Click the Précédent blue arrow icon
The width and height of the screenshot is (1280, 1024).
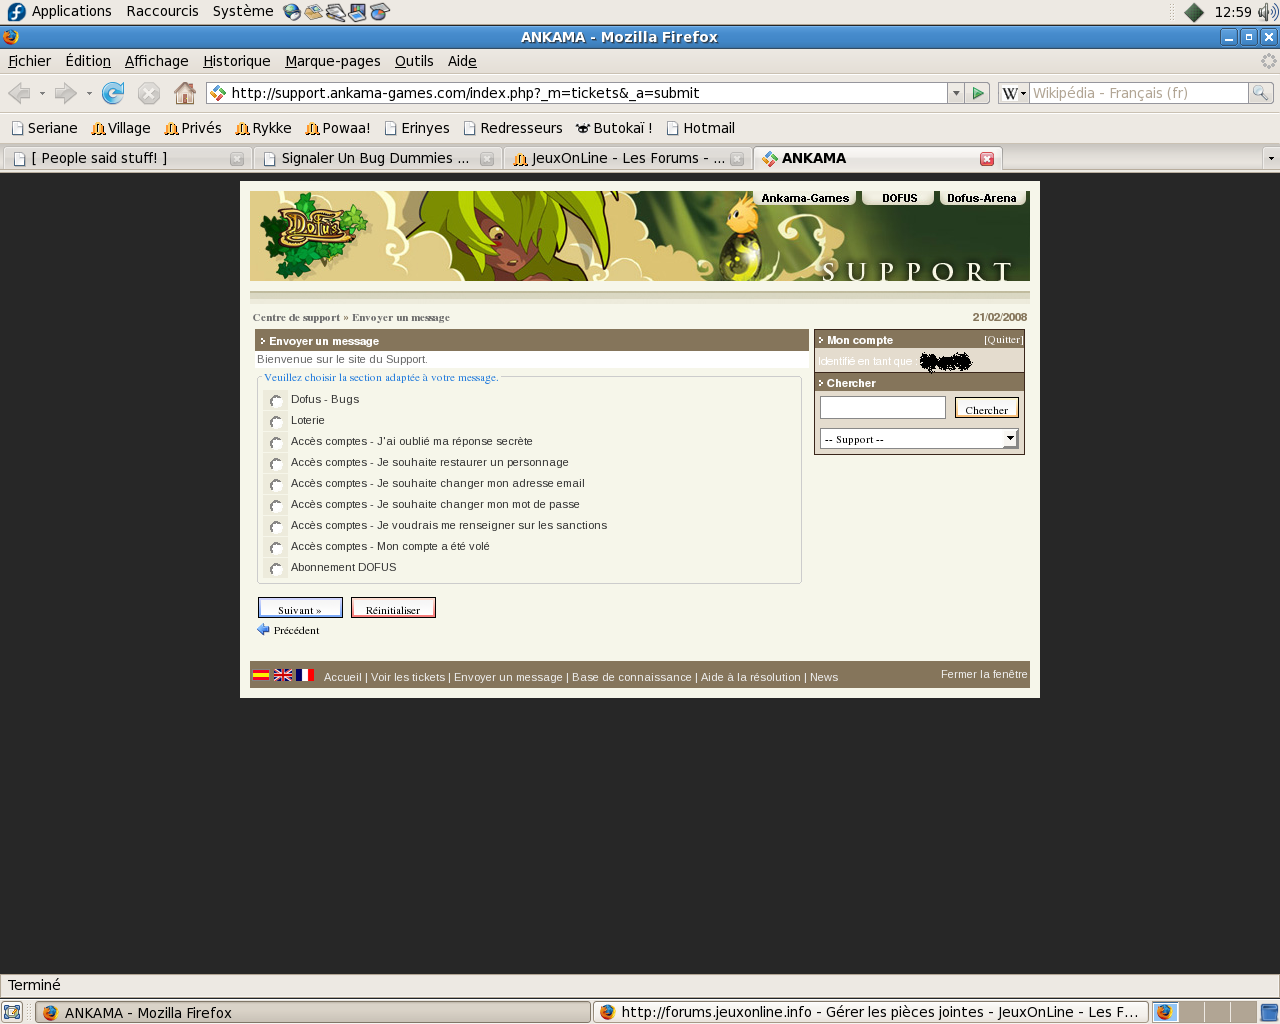[x=263, y=629]
